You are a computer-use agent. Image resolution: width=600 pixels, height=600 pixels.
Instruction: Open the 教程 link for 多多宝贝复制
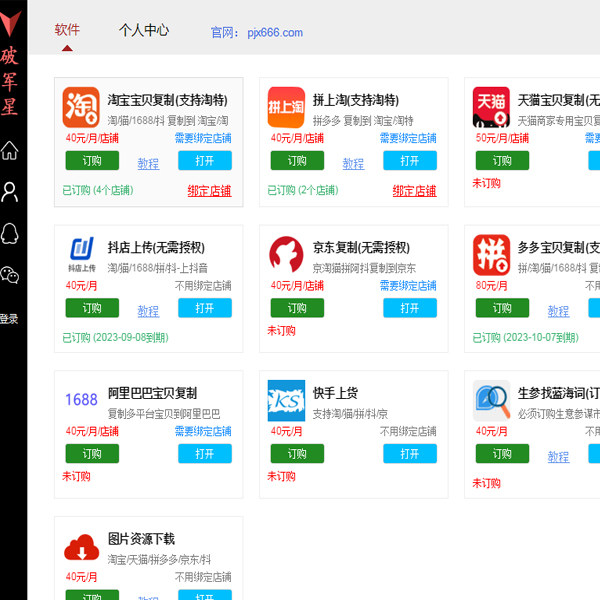558,311
